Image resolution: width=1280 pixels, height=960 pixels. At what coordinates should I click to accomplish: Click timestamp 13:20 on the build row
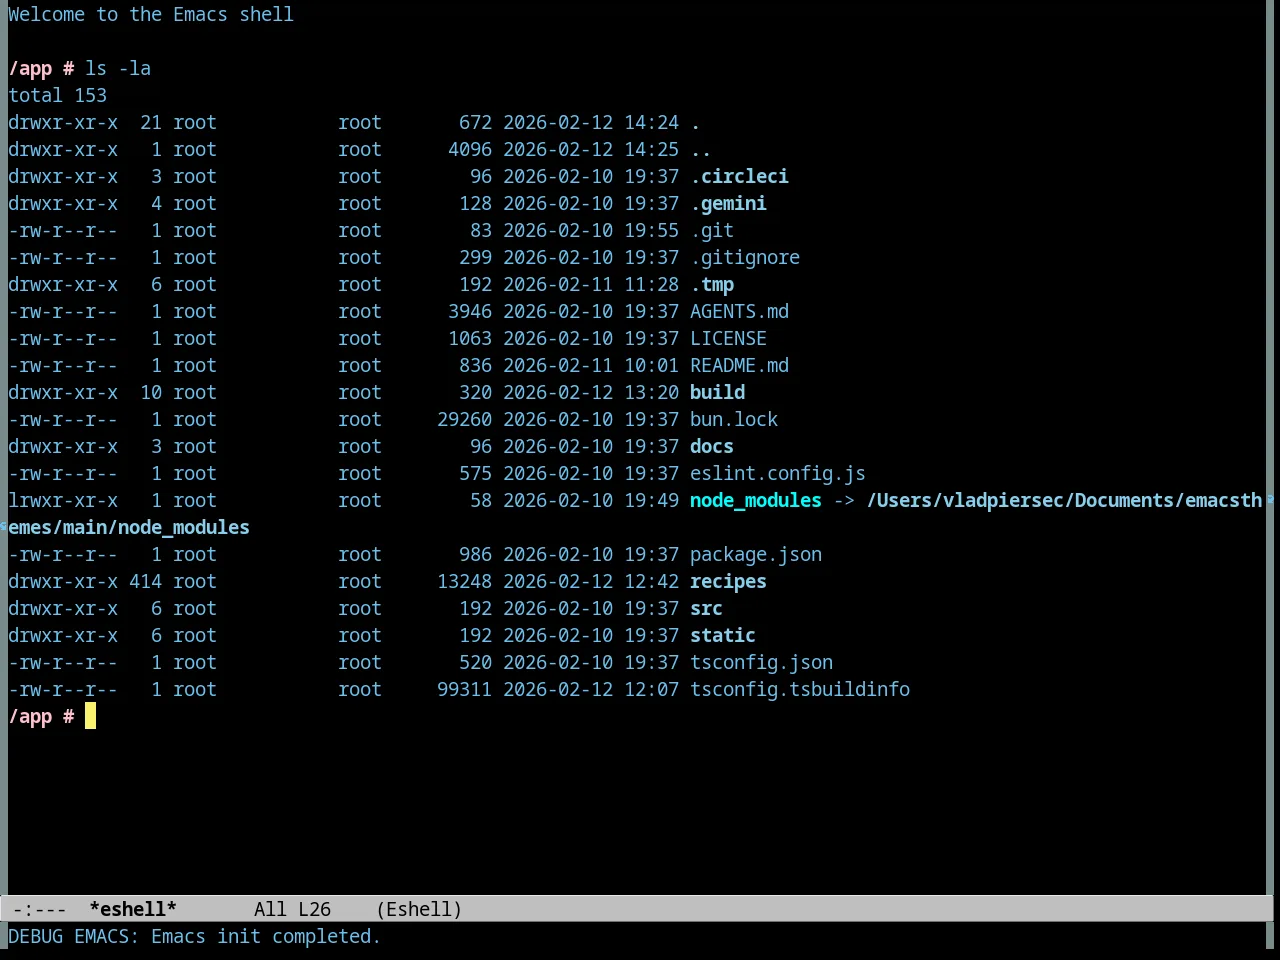click(651, 392)
